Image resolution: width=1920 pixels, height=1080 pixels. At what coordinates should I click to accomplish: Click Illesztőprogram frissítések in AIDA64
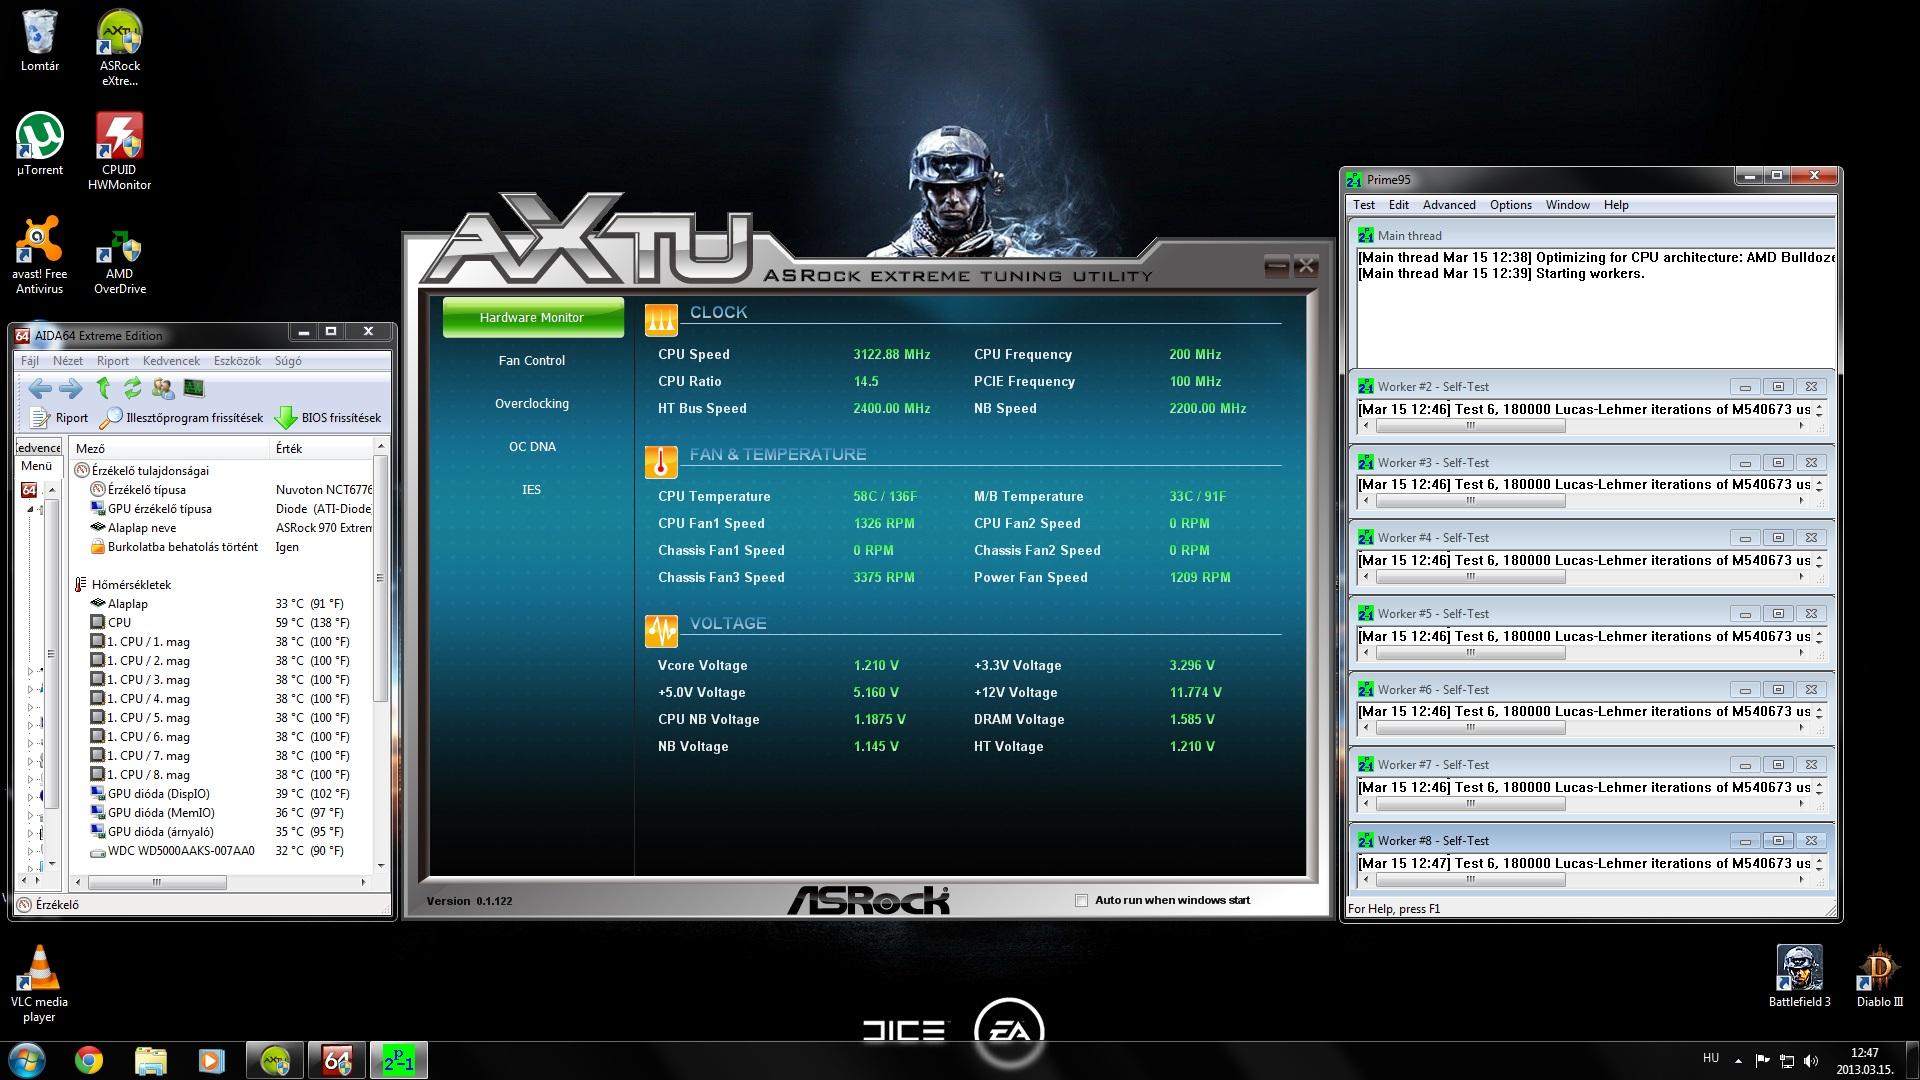(182, 418)
